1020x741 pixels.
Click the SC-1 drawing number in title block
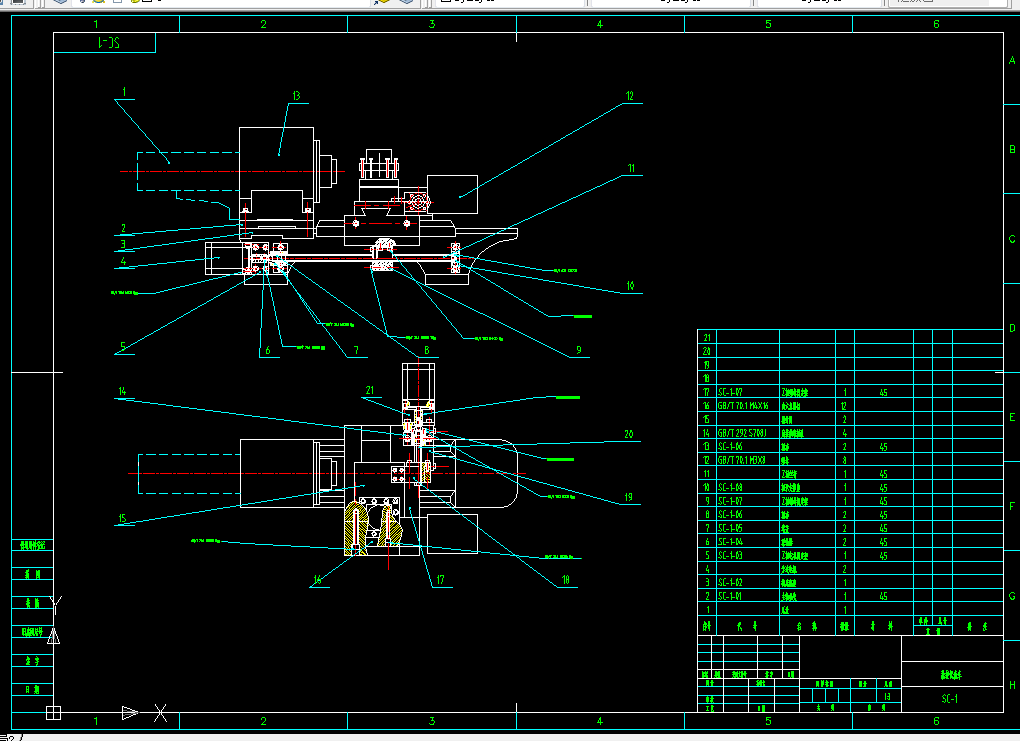click(x=950, y=699)
